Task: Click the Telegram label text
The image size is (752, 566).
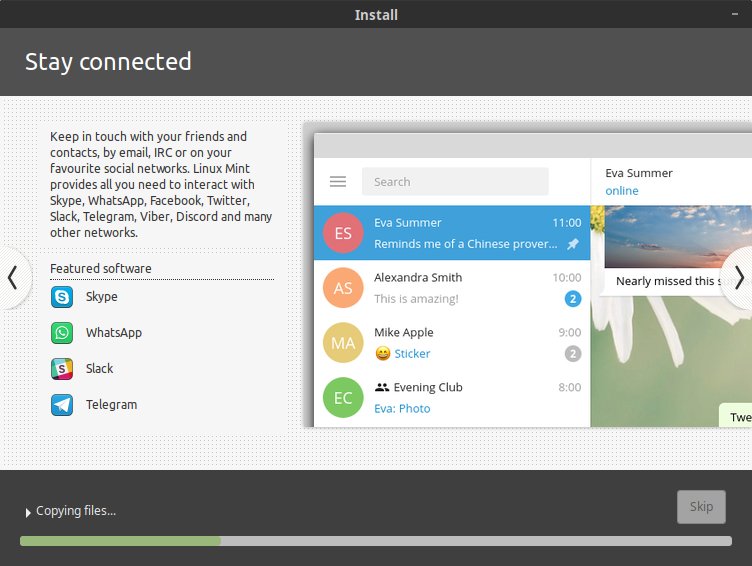Action: click(111, 405)
